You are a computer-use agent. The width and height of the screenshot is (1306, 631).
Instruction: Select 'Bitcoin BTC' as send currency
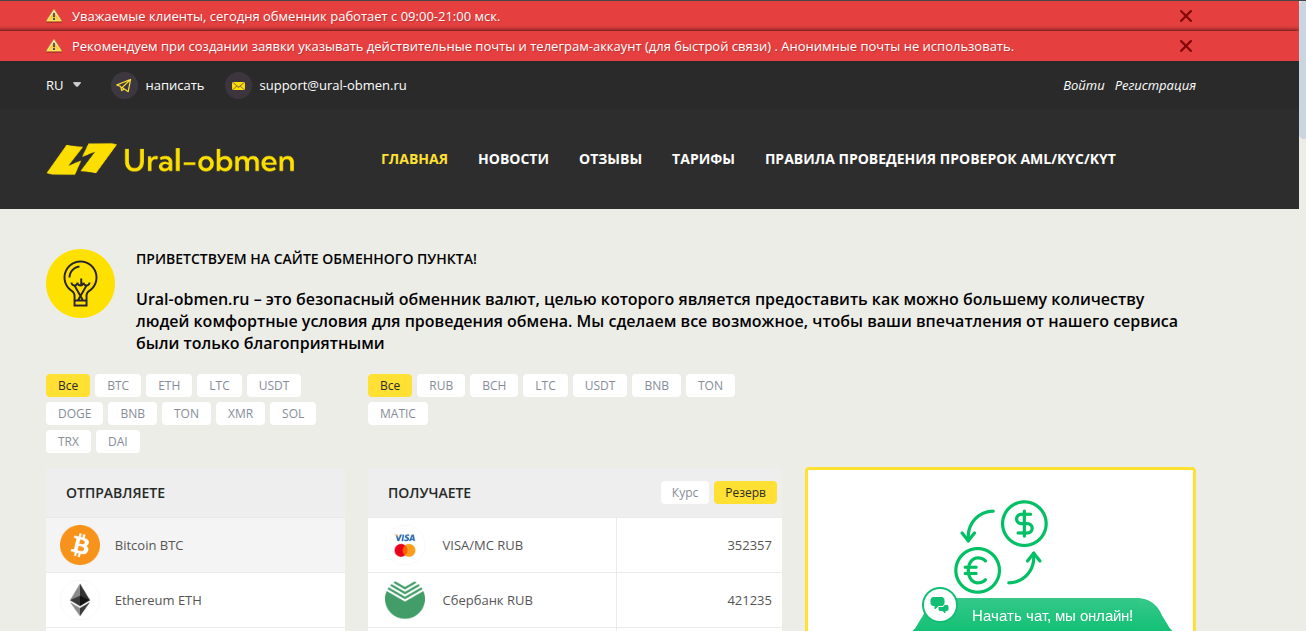[195, 546]
